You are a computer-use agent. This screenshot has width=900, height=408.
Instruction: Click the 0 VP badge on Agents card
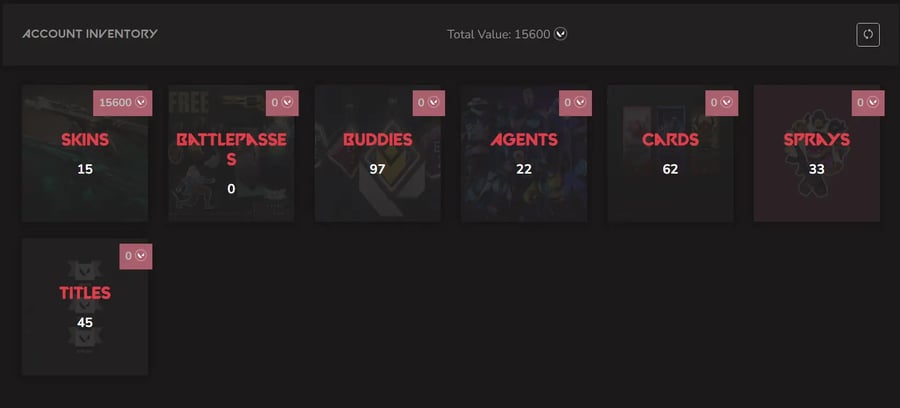(575, 103)
